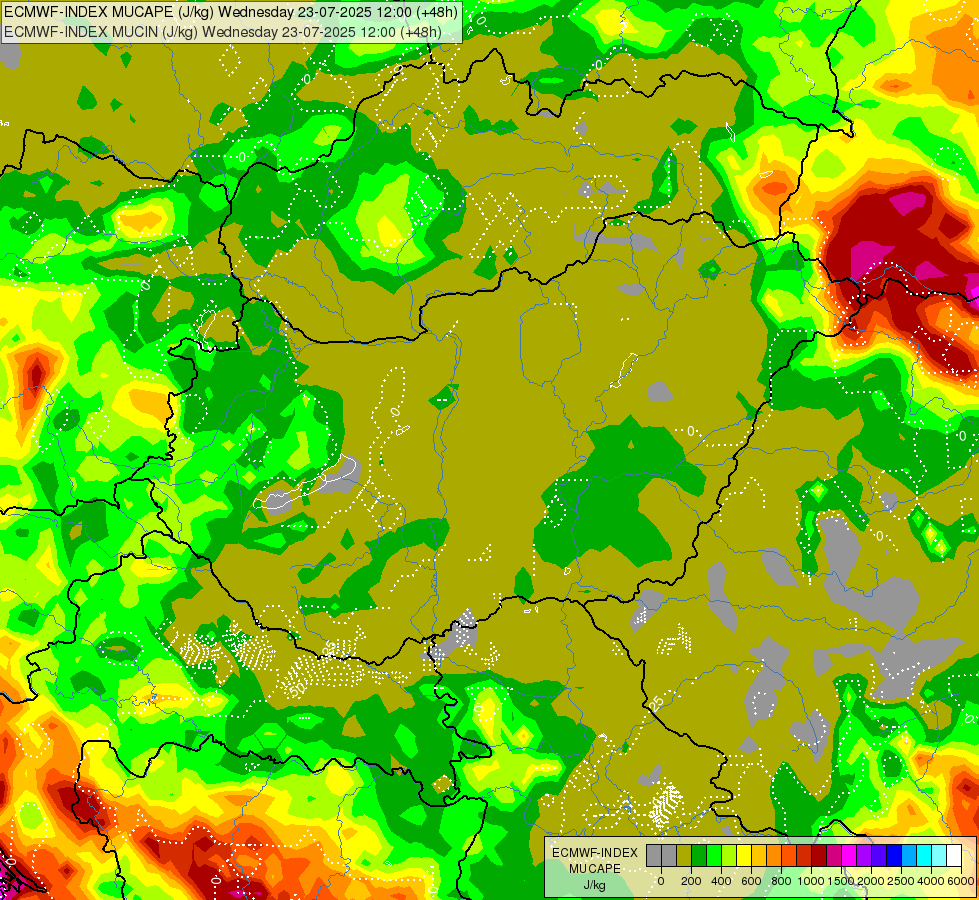This screenshot has height=900, width=979.
Task: Pick the dark green legend swatch
Action: (699, 855)
